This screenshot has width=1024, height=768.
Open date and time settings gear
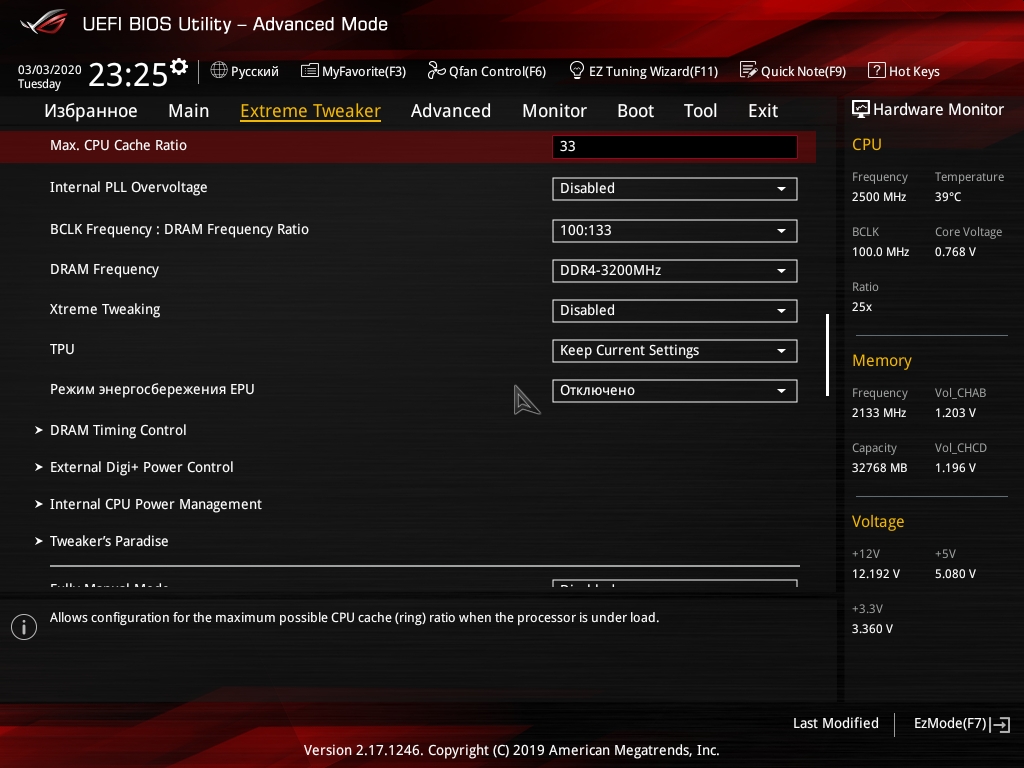click(179, 67)
